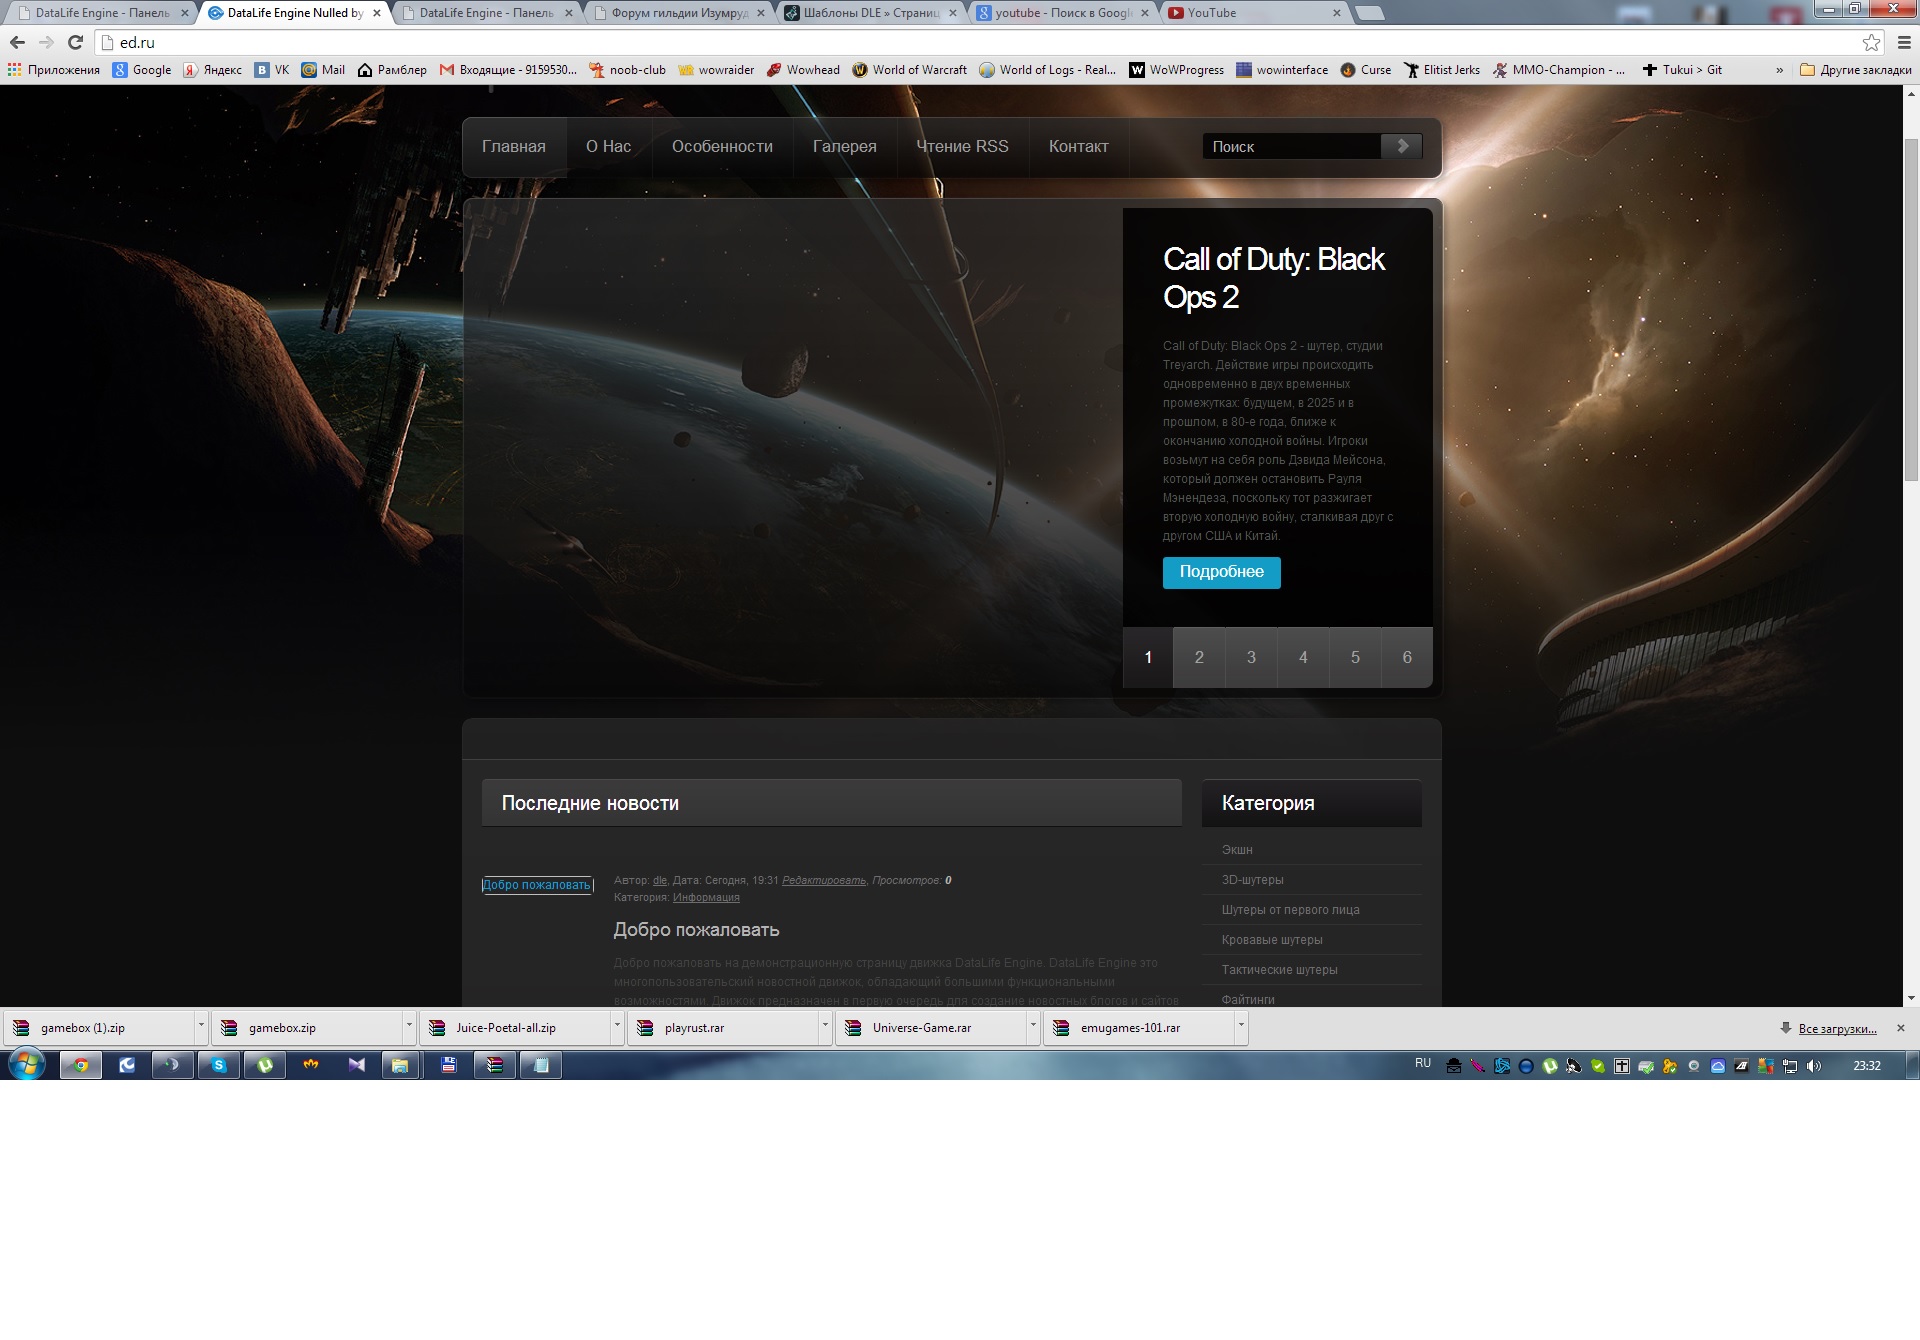
Task: Open the emugames-101.rar download
Action: coord(1139,1028)
